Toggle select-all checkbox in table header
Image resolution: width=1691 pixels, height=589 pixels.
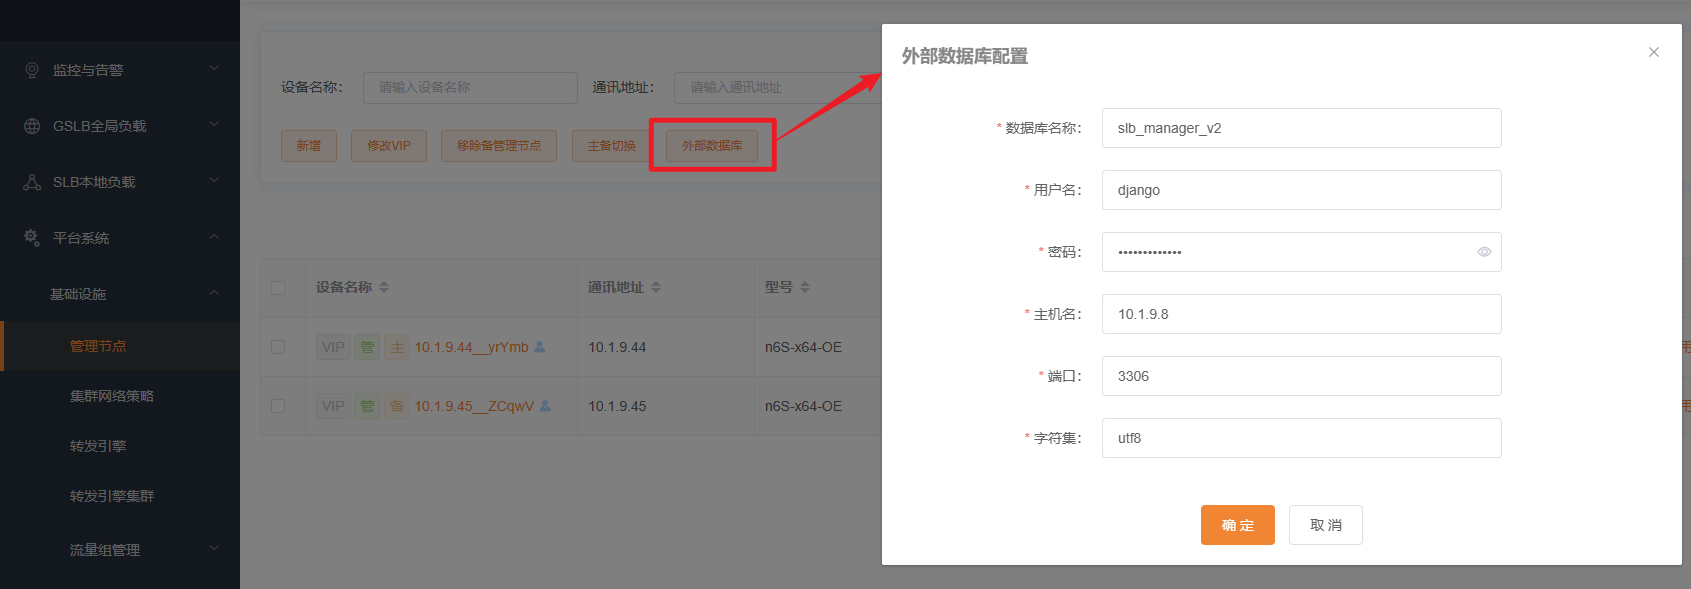point(278,288)
